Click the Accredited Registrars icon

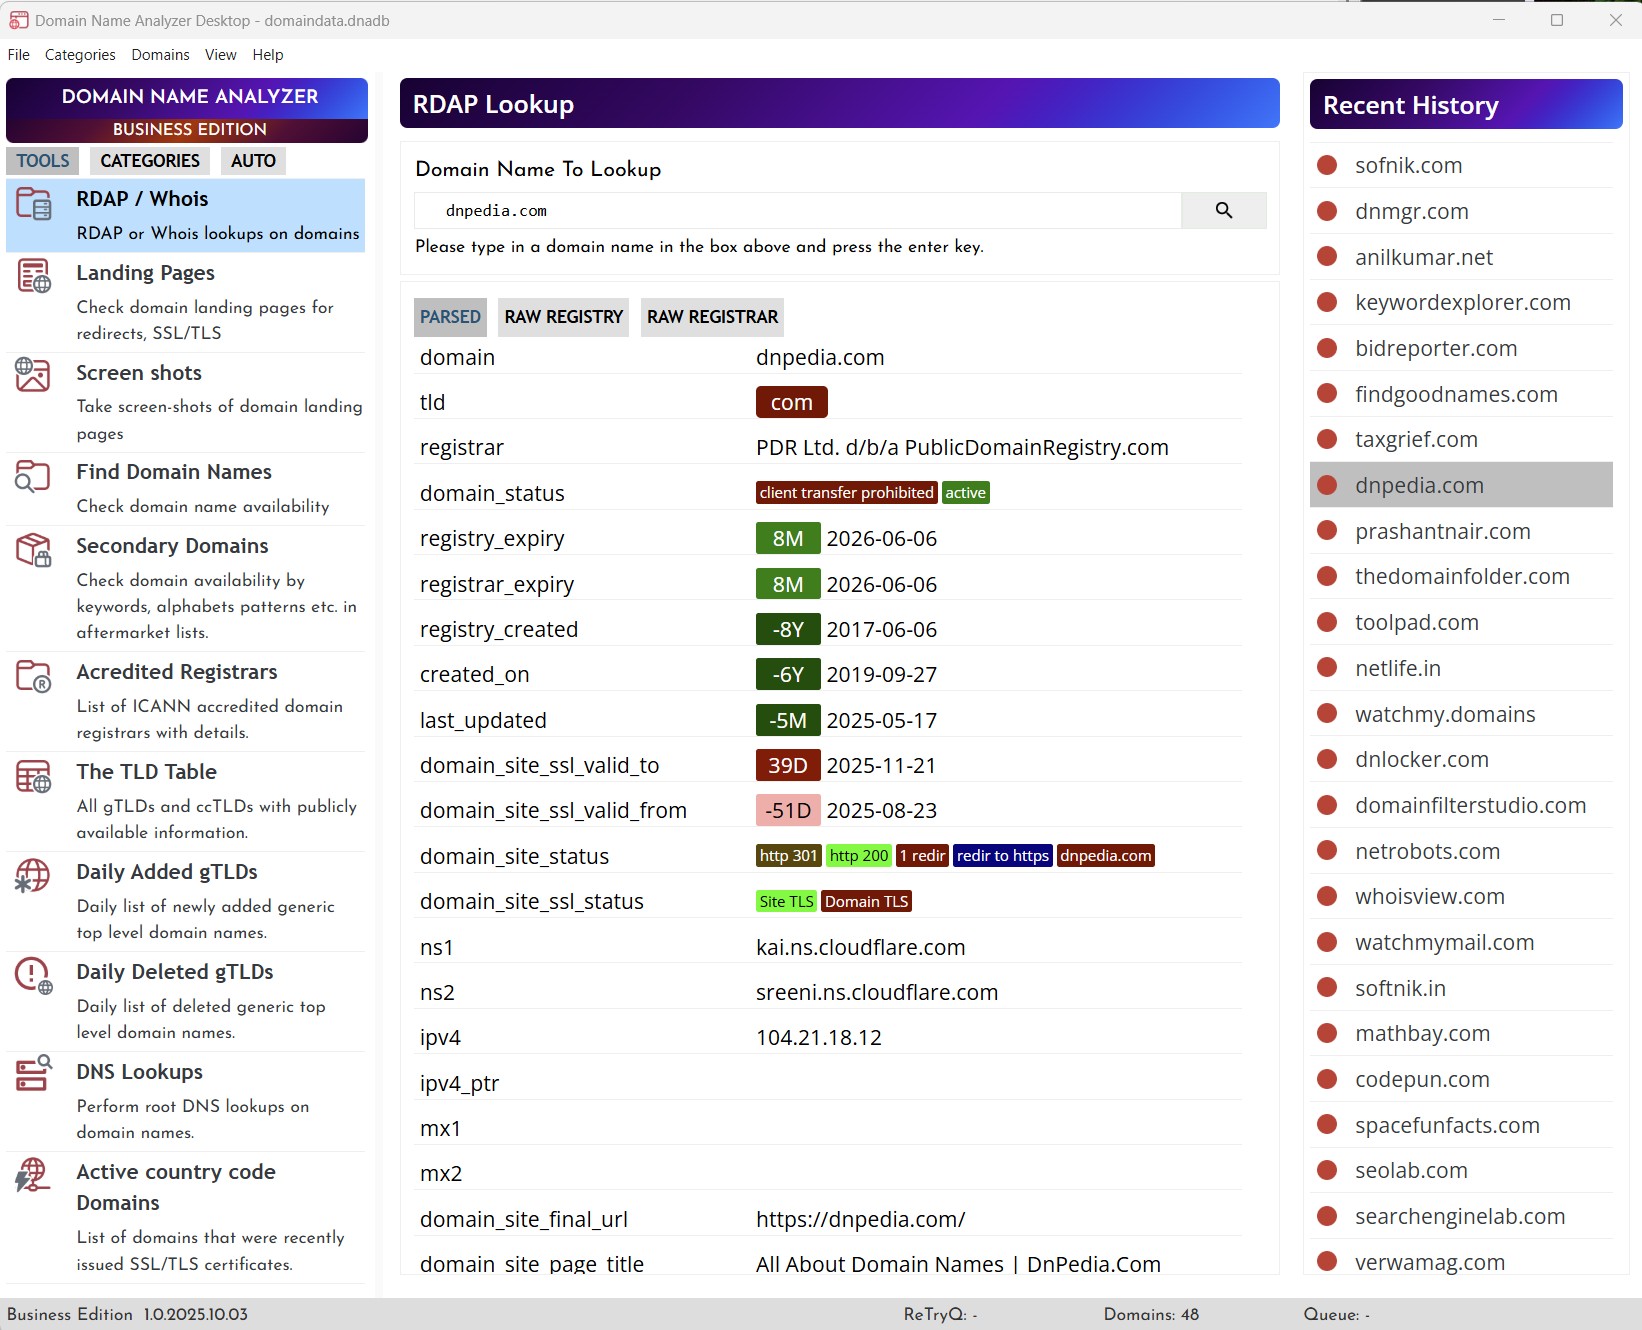[x=33, y=676]
